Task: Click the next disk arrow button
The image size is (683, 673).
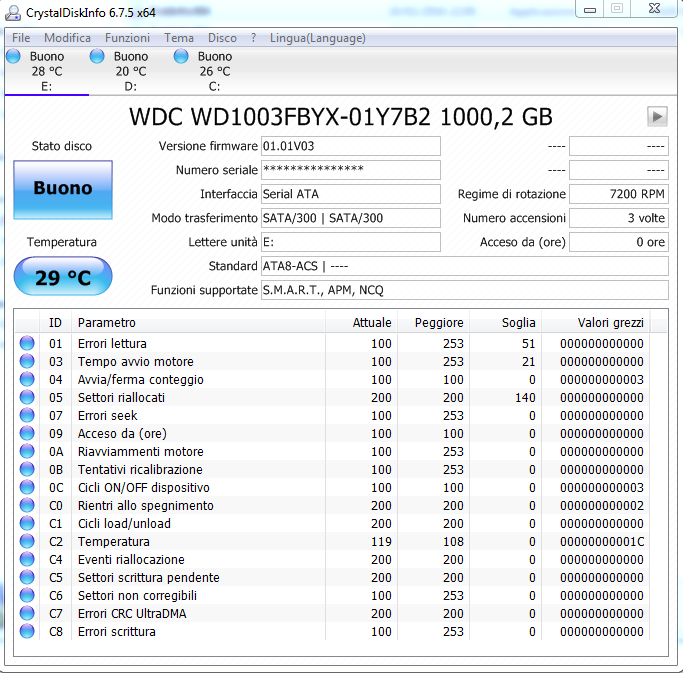Action: pos(657,116)
